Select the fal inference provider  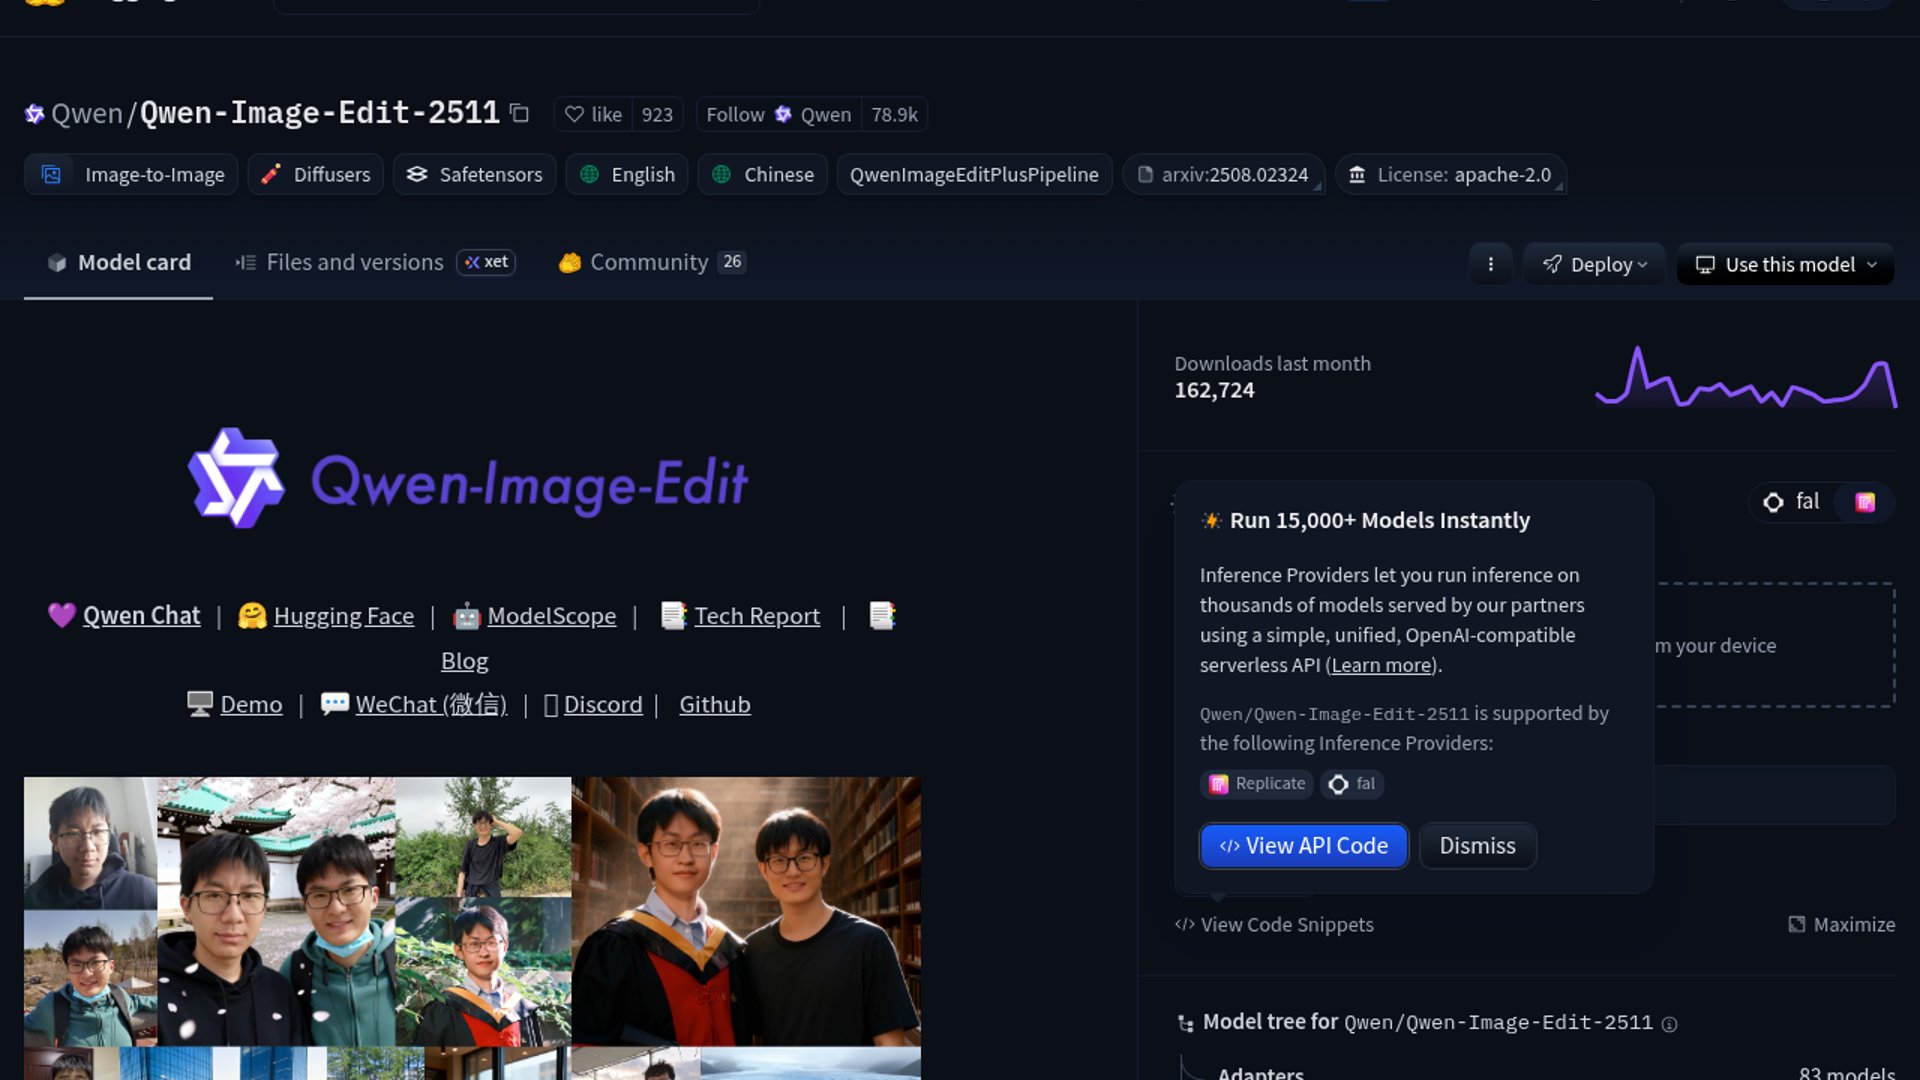[x=1793, y=502]
